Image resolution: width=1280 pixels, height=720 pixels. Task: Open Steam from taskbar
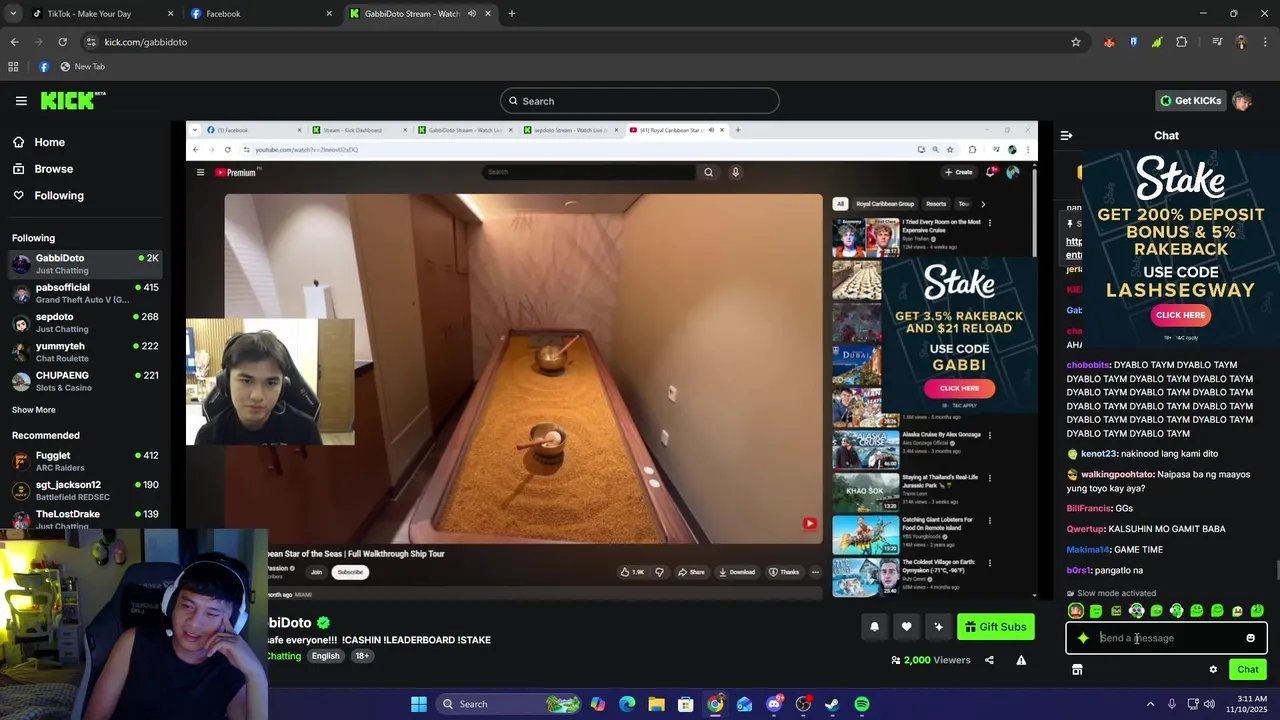pyautogui.click(x=832, y=704)
